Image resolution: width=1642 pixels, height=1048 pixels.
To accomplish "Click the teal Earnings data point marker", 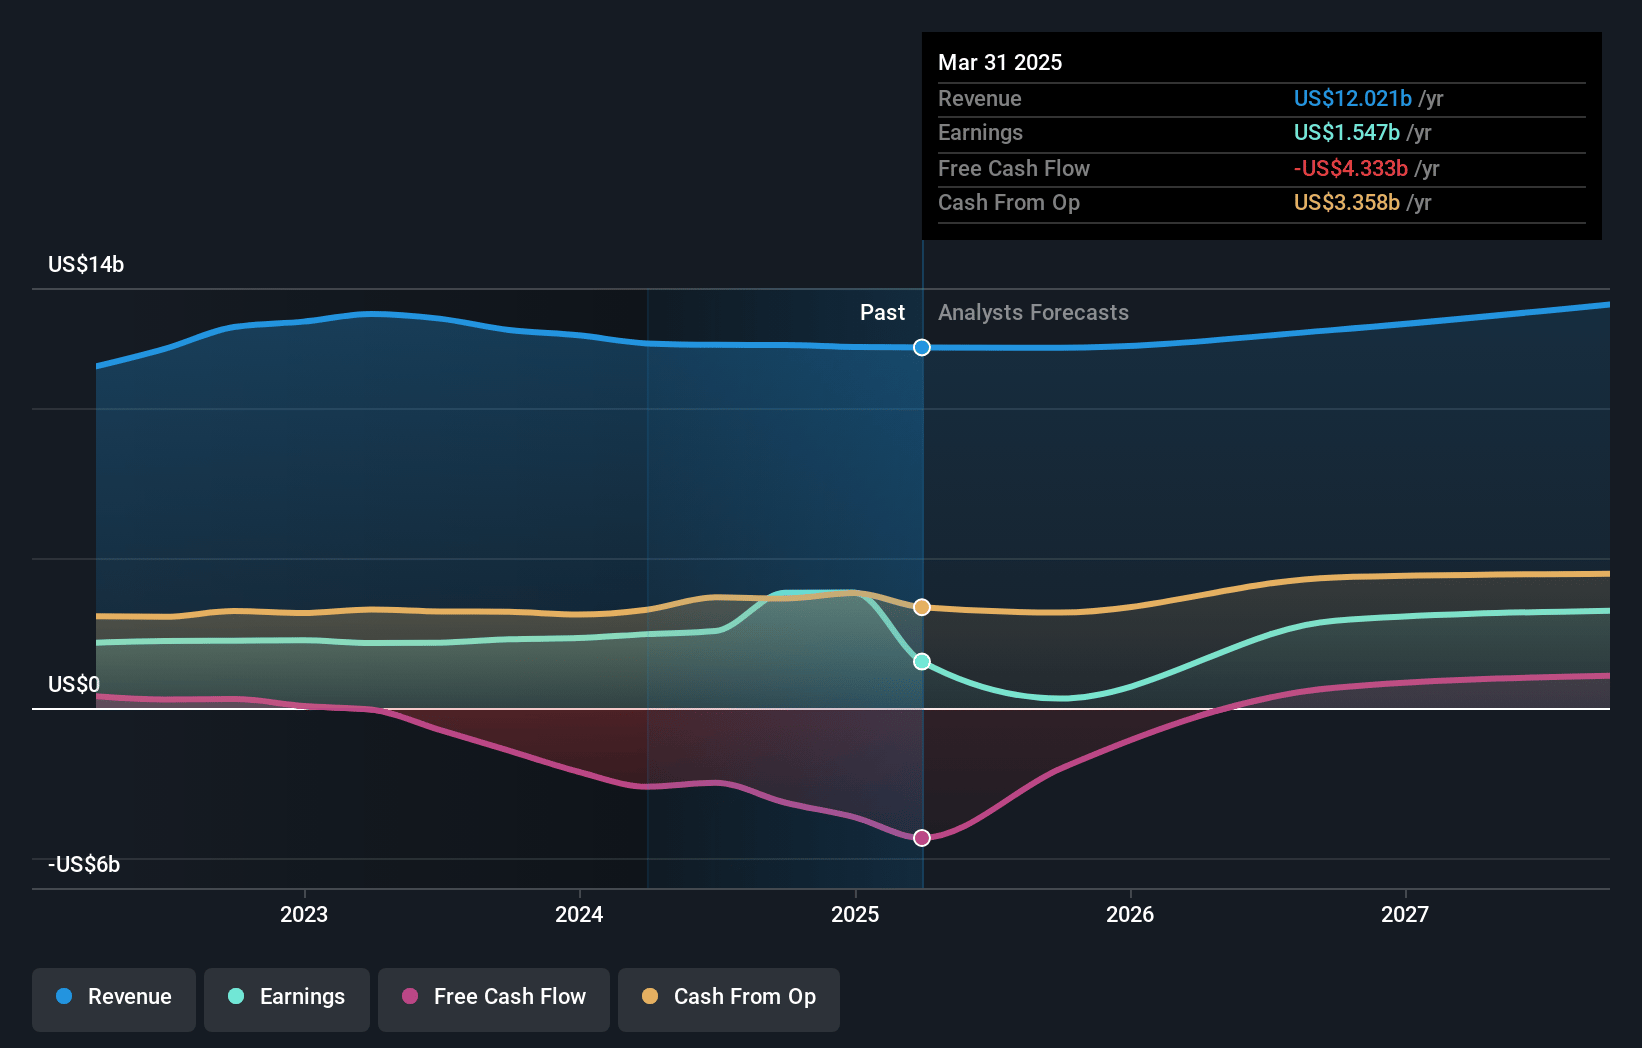I will pyautogui.click(x=922, y=661).
